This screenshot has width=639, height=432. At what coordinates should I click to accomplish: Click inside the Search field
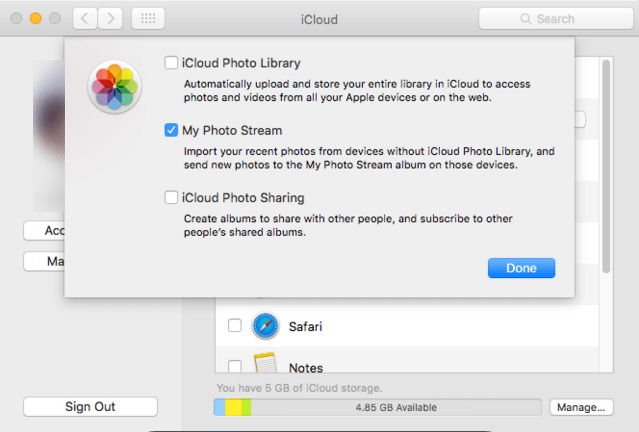click(x=556, y=19)
